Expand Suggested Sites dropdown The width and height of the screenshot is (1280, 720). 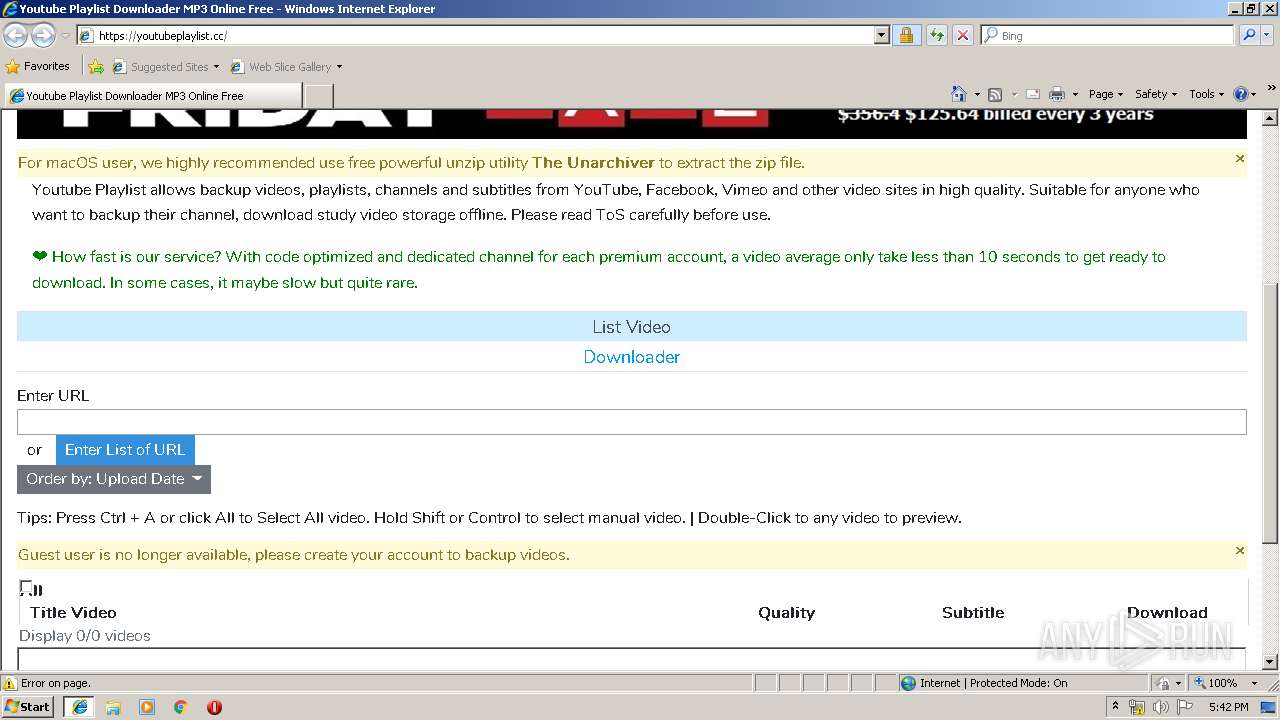(x=216, y=67)
